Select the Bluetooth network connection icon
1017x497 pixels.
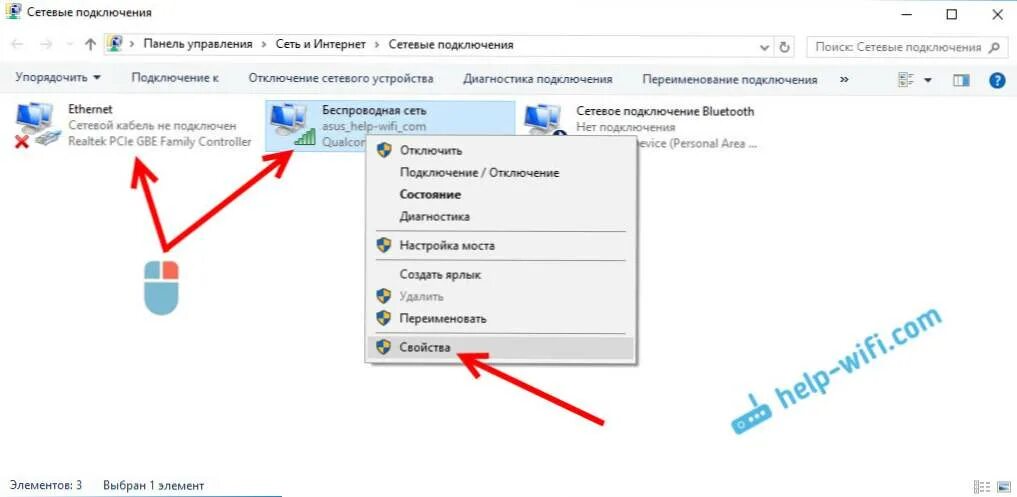point(545,122)
